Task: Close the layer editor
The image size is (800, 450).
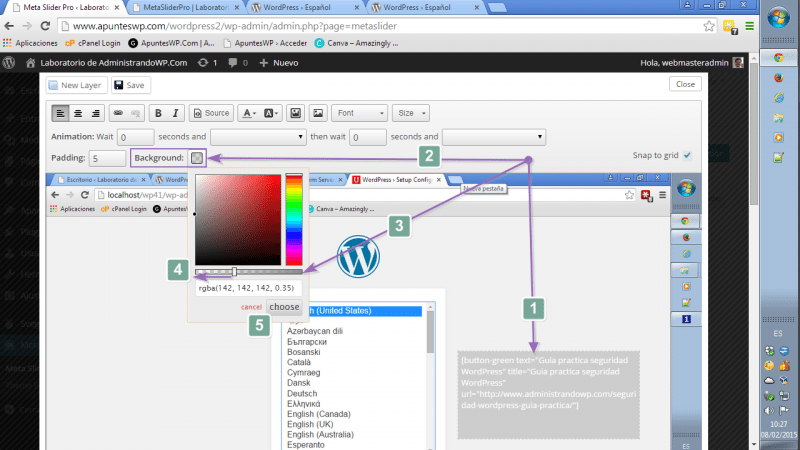Action: [x=685, y=84]
